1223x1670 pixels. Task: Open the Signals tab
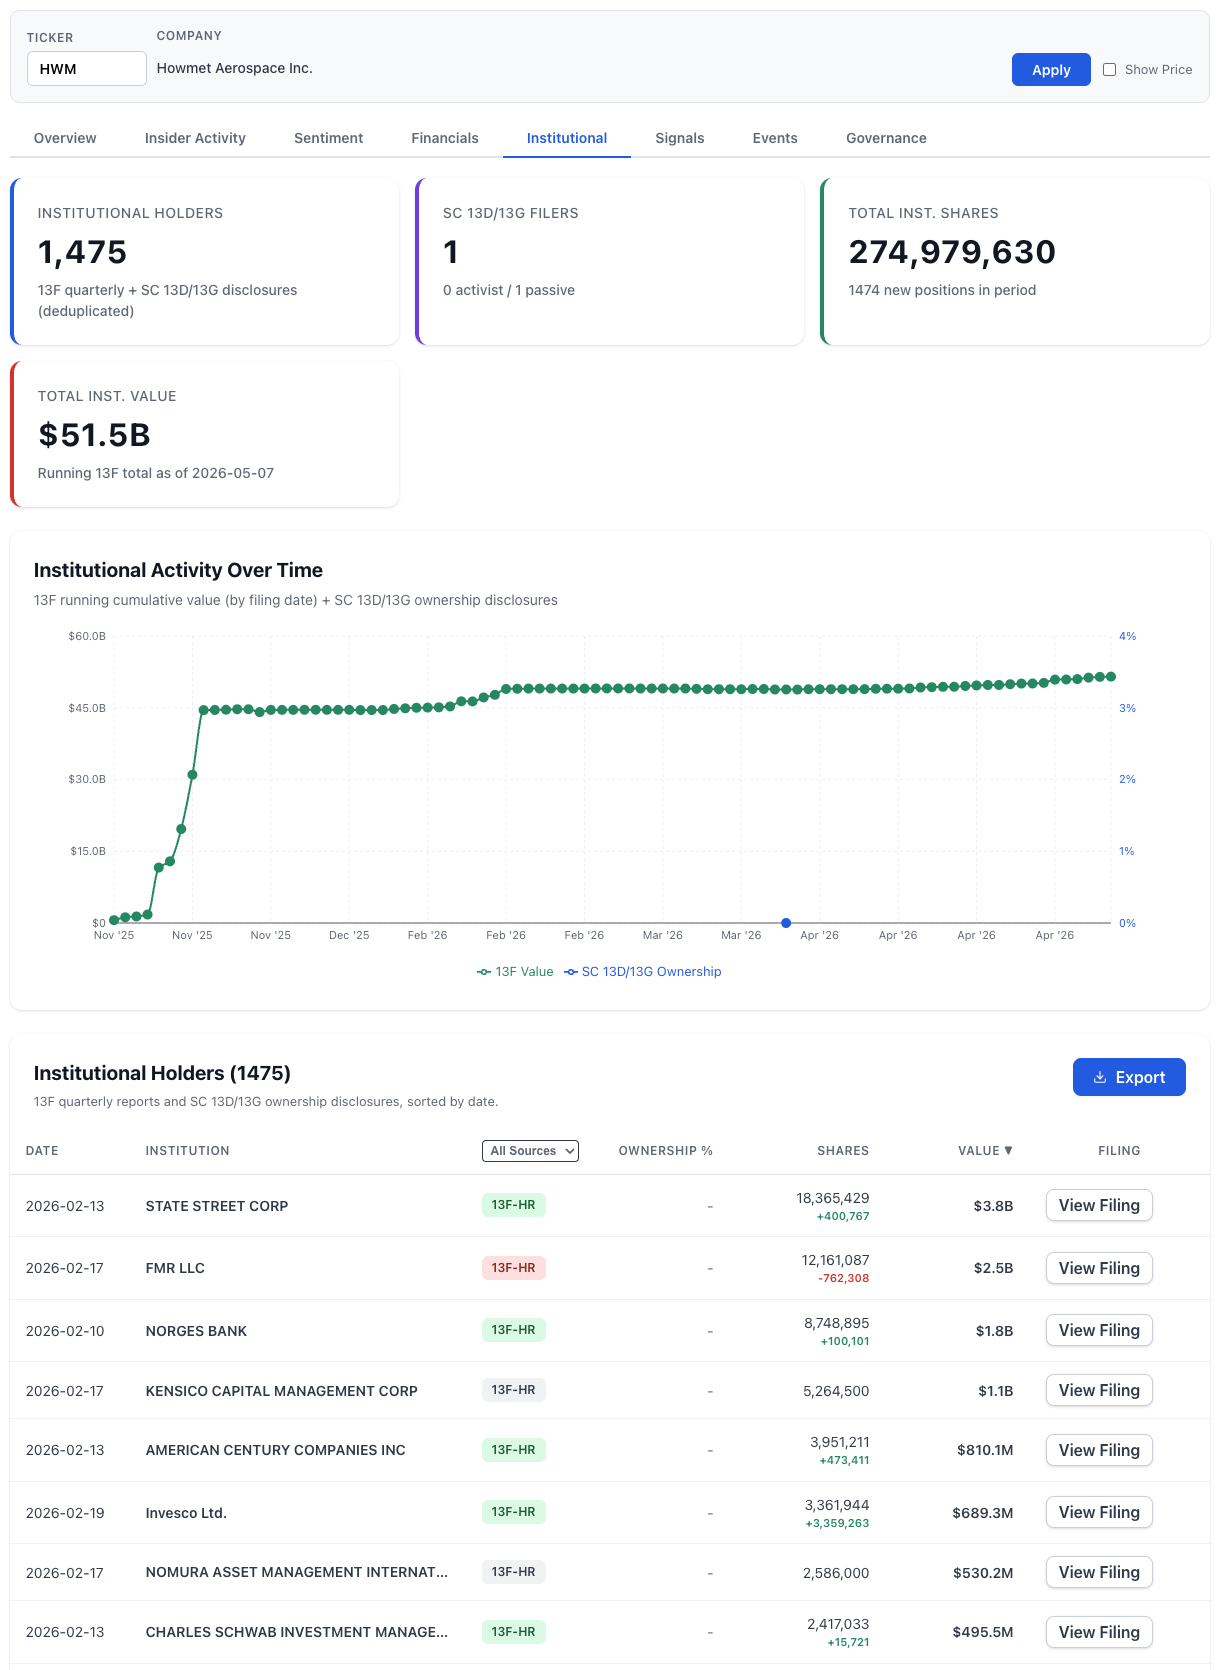pos(680,138)
